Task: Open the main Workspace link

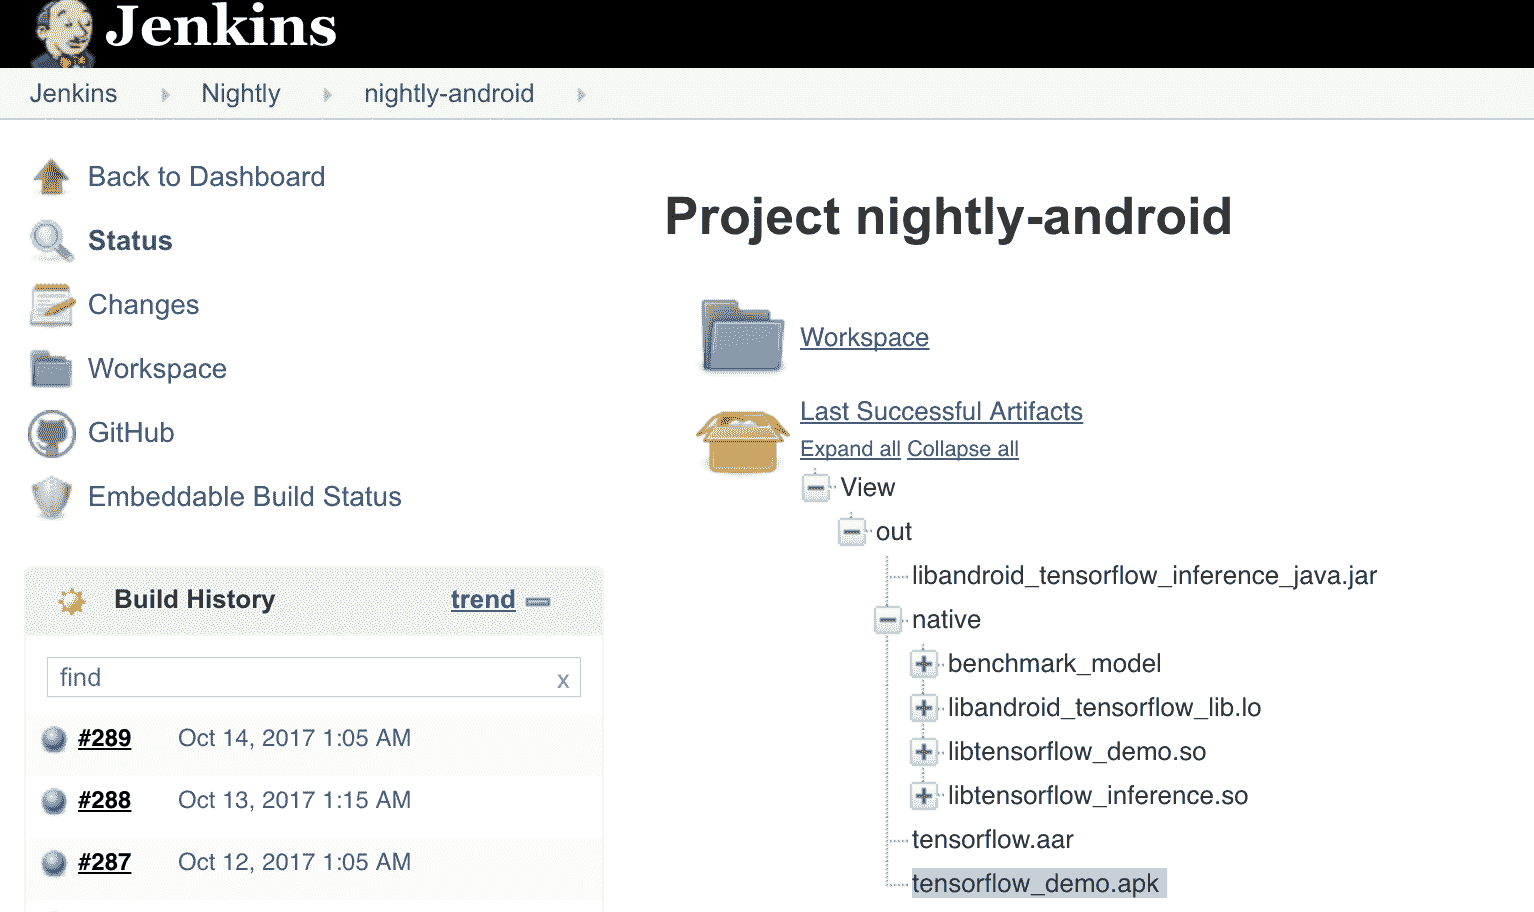Action: point(864,338)
